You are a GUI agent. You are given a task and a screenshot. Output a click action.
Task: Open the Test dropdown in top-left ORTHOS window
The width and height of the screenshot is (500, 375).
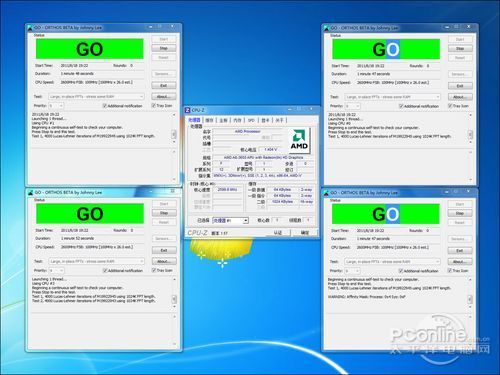pyautogui.click(x=97, y=97)
